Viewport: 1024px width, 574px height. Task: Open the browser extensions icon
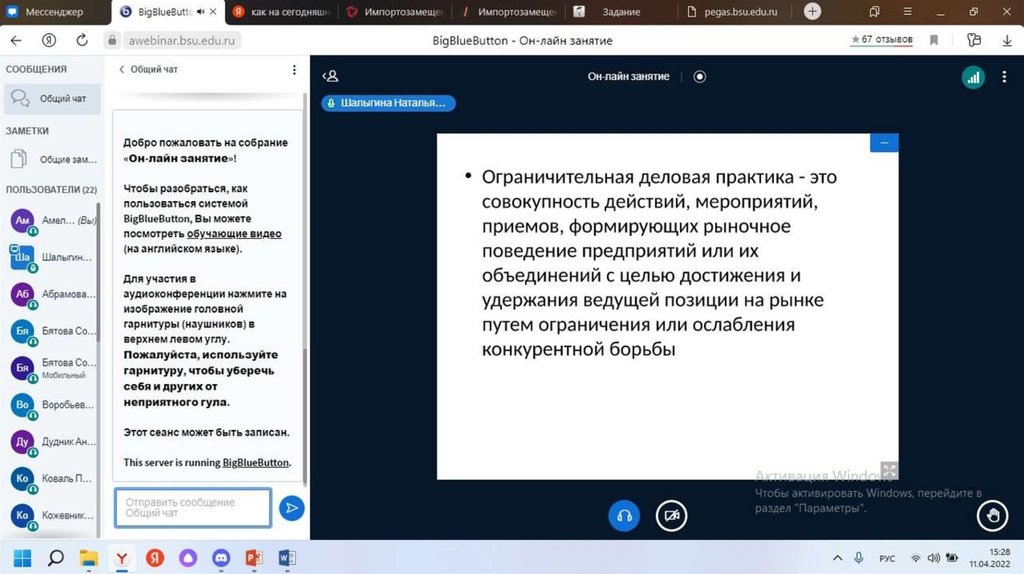tap(974, 40)
